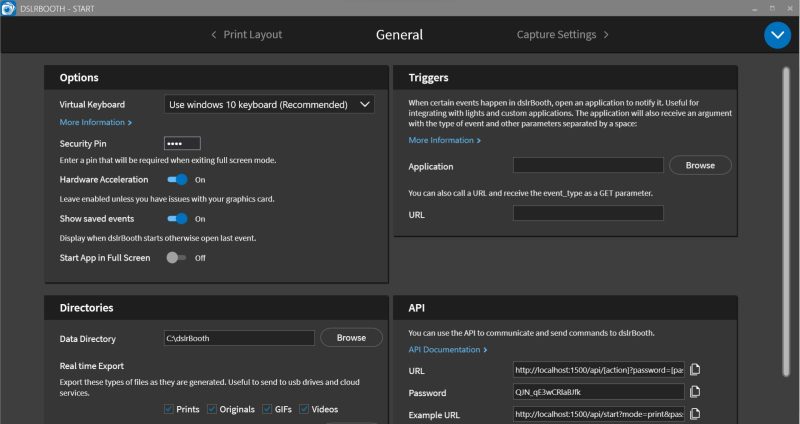800x424 pixels.
Task: Open the Print Layout settings page
Action: 253,35
